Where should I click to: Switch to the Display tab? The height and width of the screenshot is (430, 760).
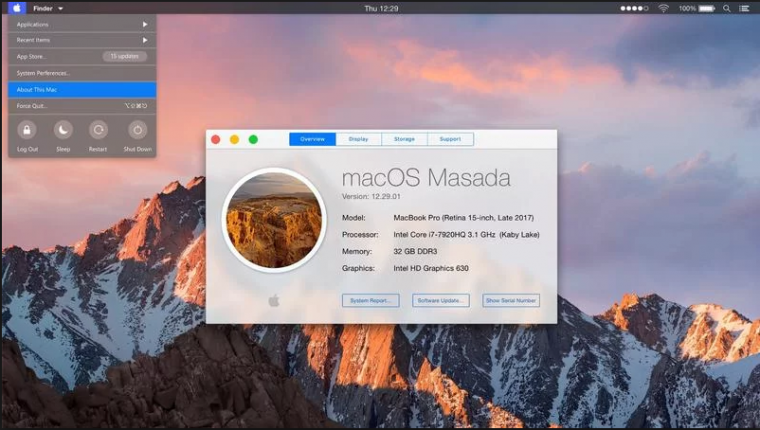[x=359, y=139]
